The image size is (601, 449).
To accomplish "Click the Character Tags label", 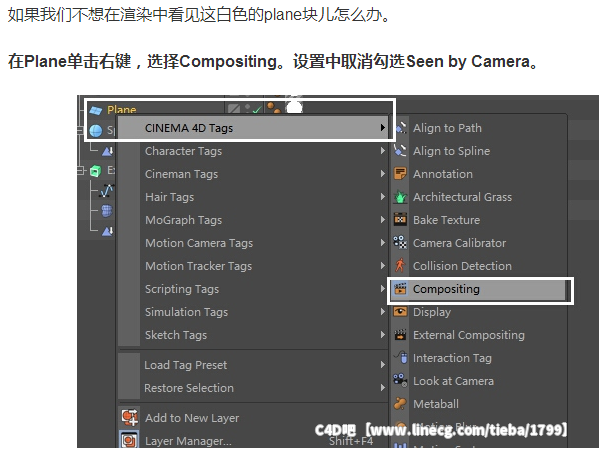I will (x=183, y=151).
